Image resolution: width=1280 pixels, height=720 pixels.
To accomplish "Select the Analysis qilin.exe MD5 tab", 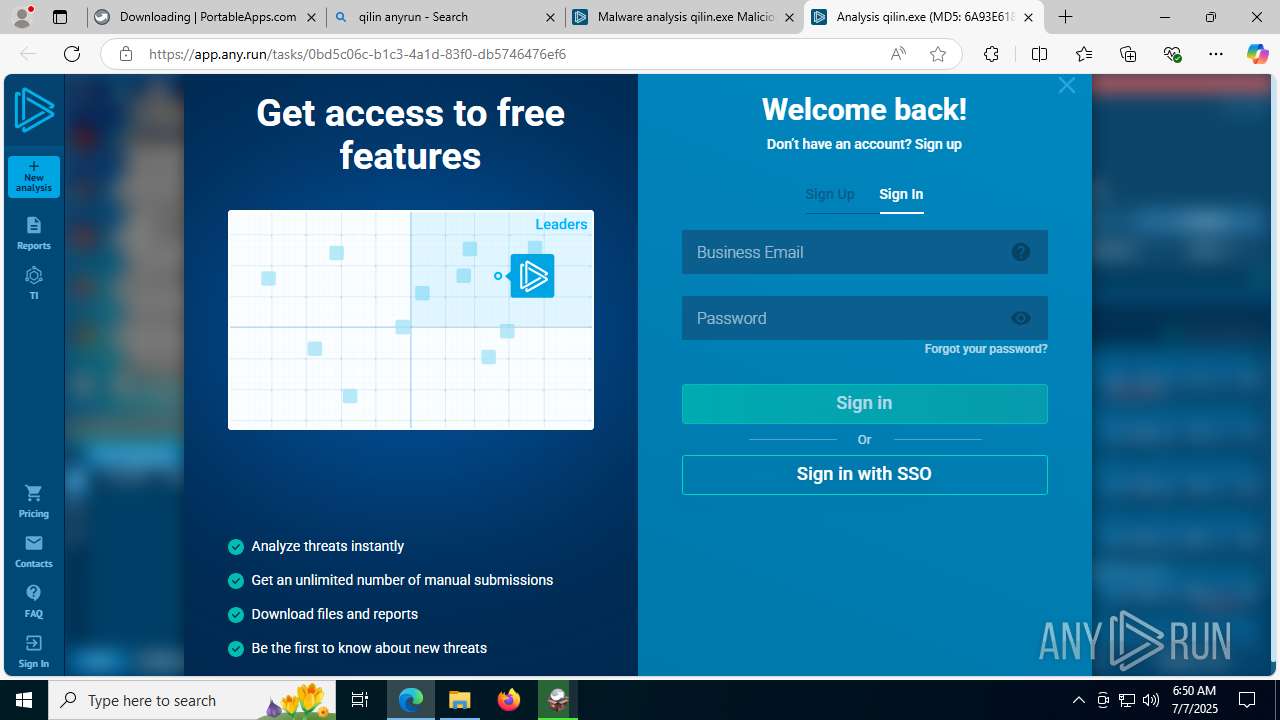I will pos(924,17).
